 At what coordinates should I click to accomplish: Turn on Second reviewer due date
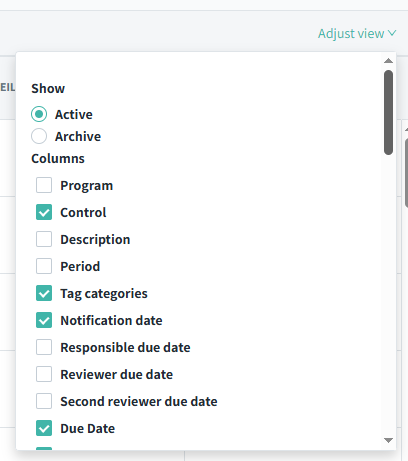coord(44,401)
